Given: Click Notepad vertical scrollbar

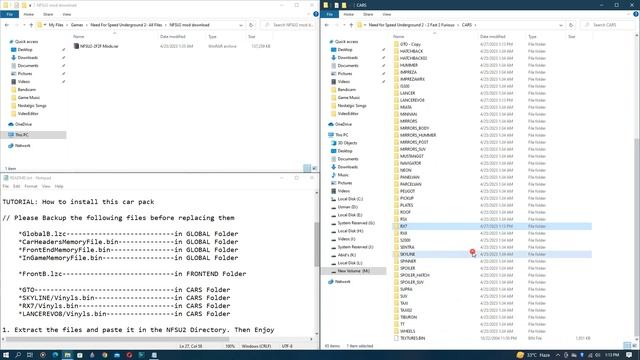Looking at the screenshot, I should [x=316, y=244].
